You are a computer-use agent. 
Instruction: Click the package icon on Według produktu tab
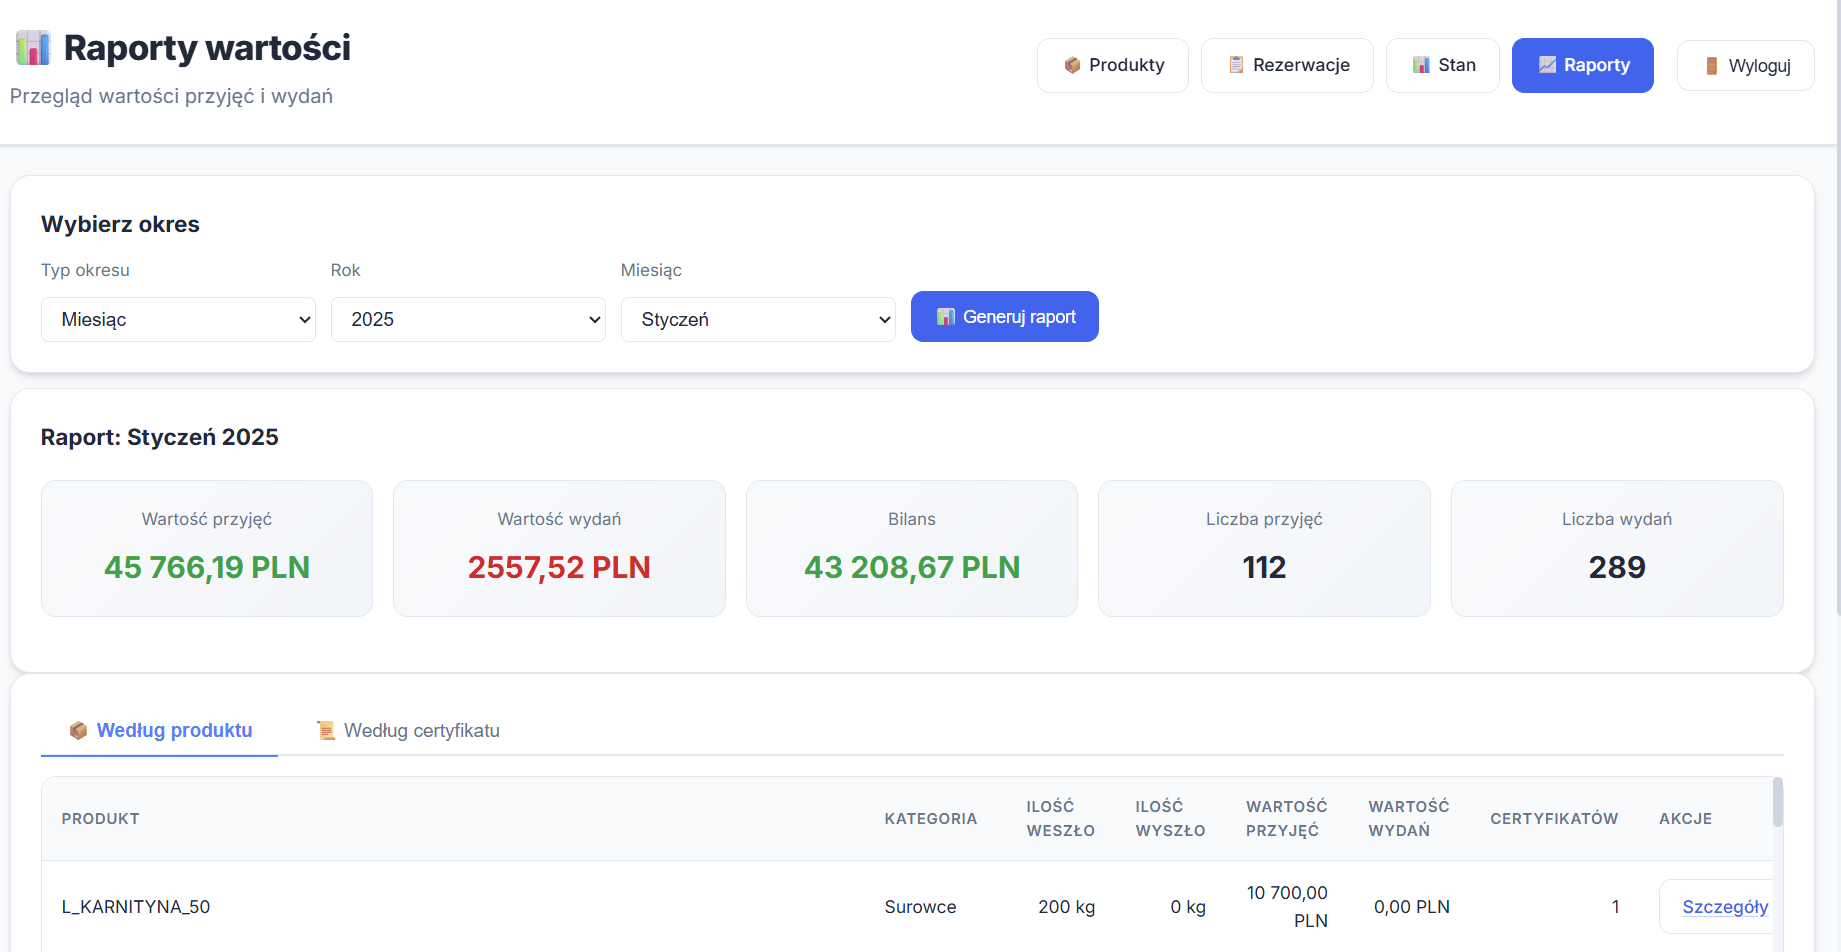(78, 731)
